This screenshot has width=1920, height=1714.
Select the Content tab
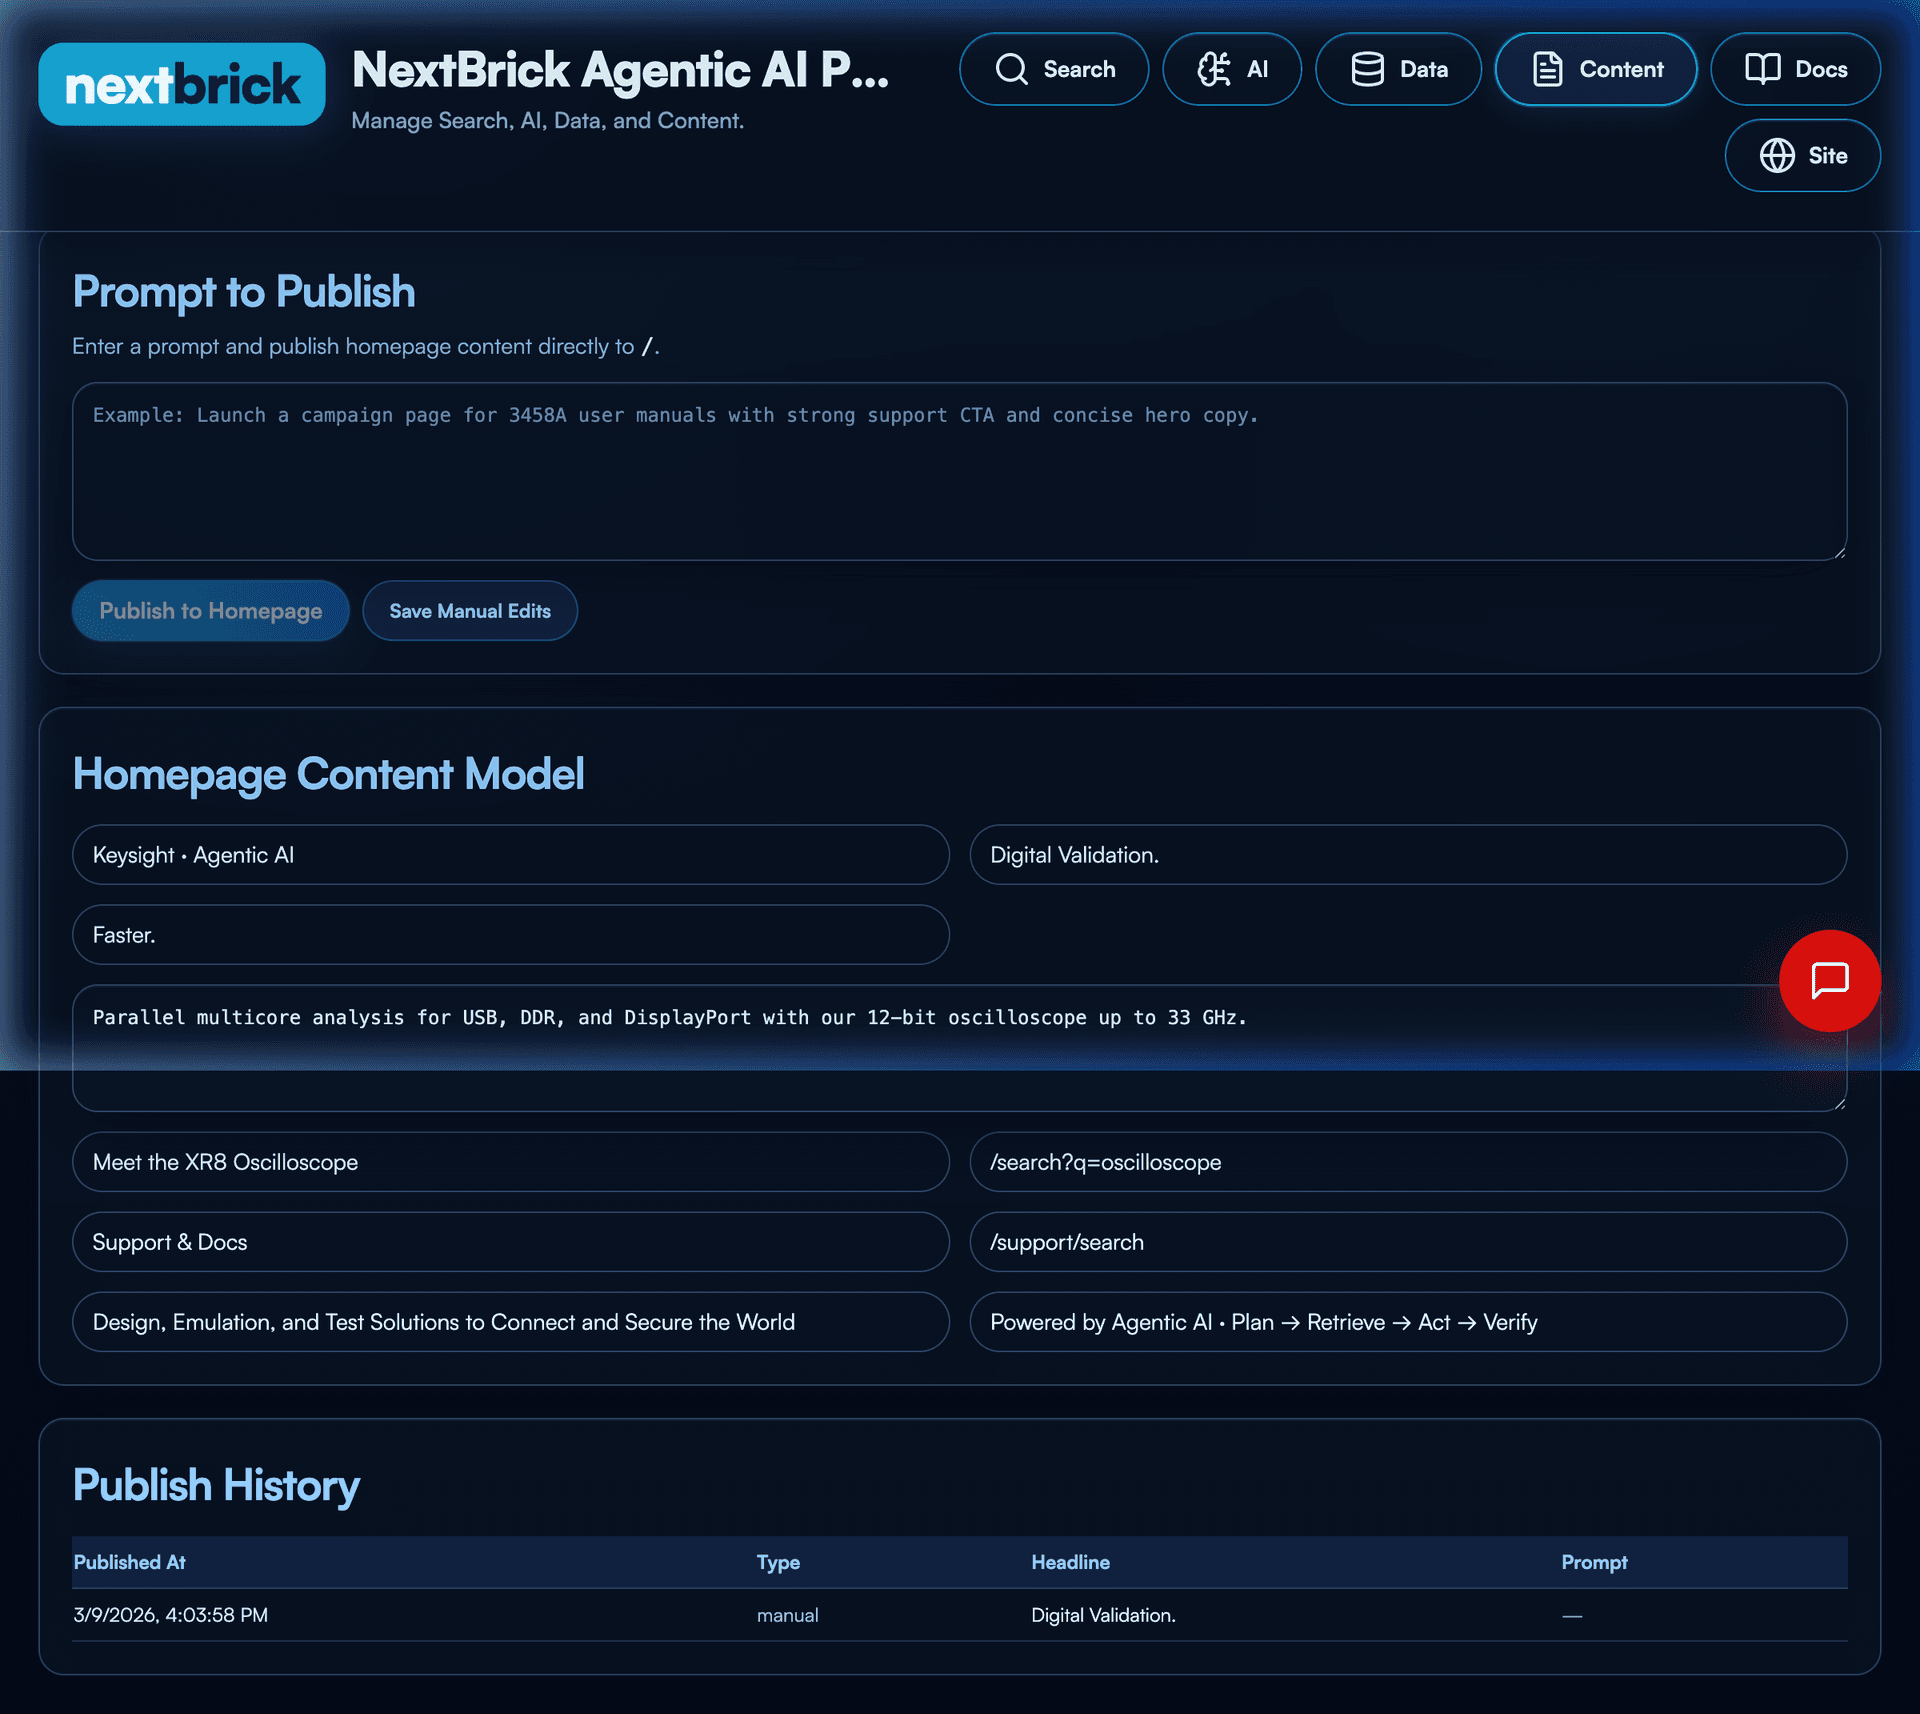pos(1596,69)
